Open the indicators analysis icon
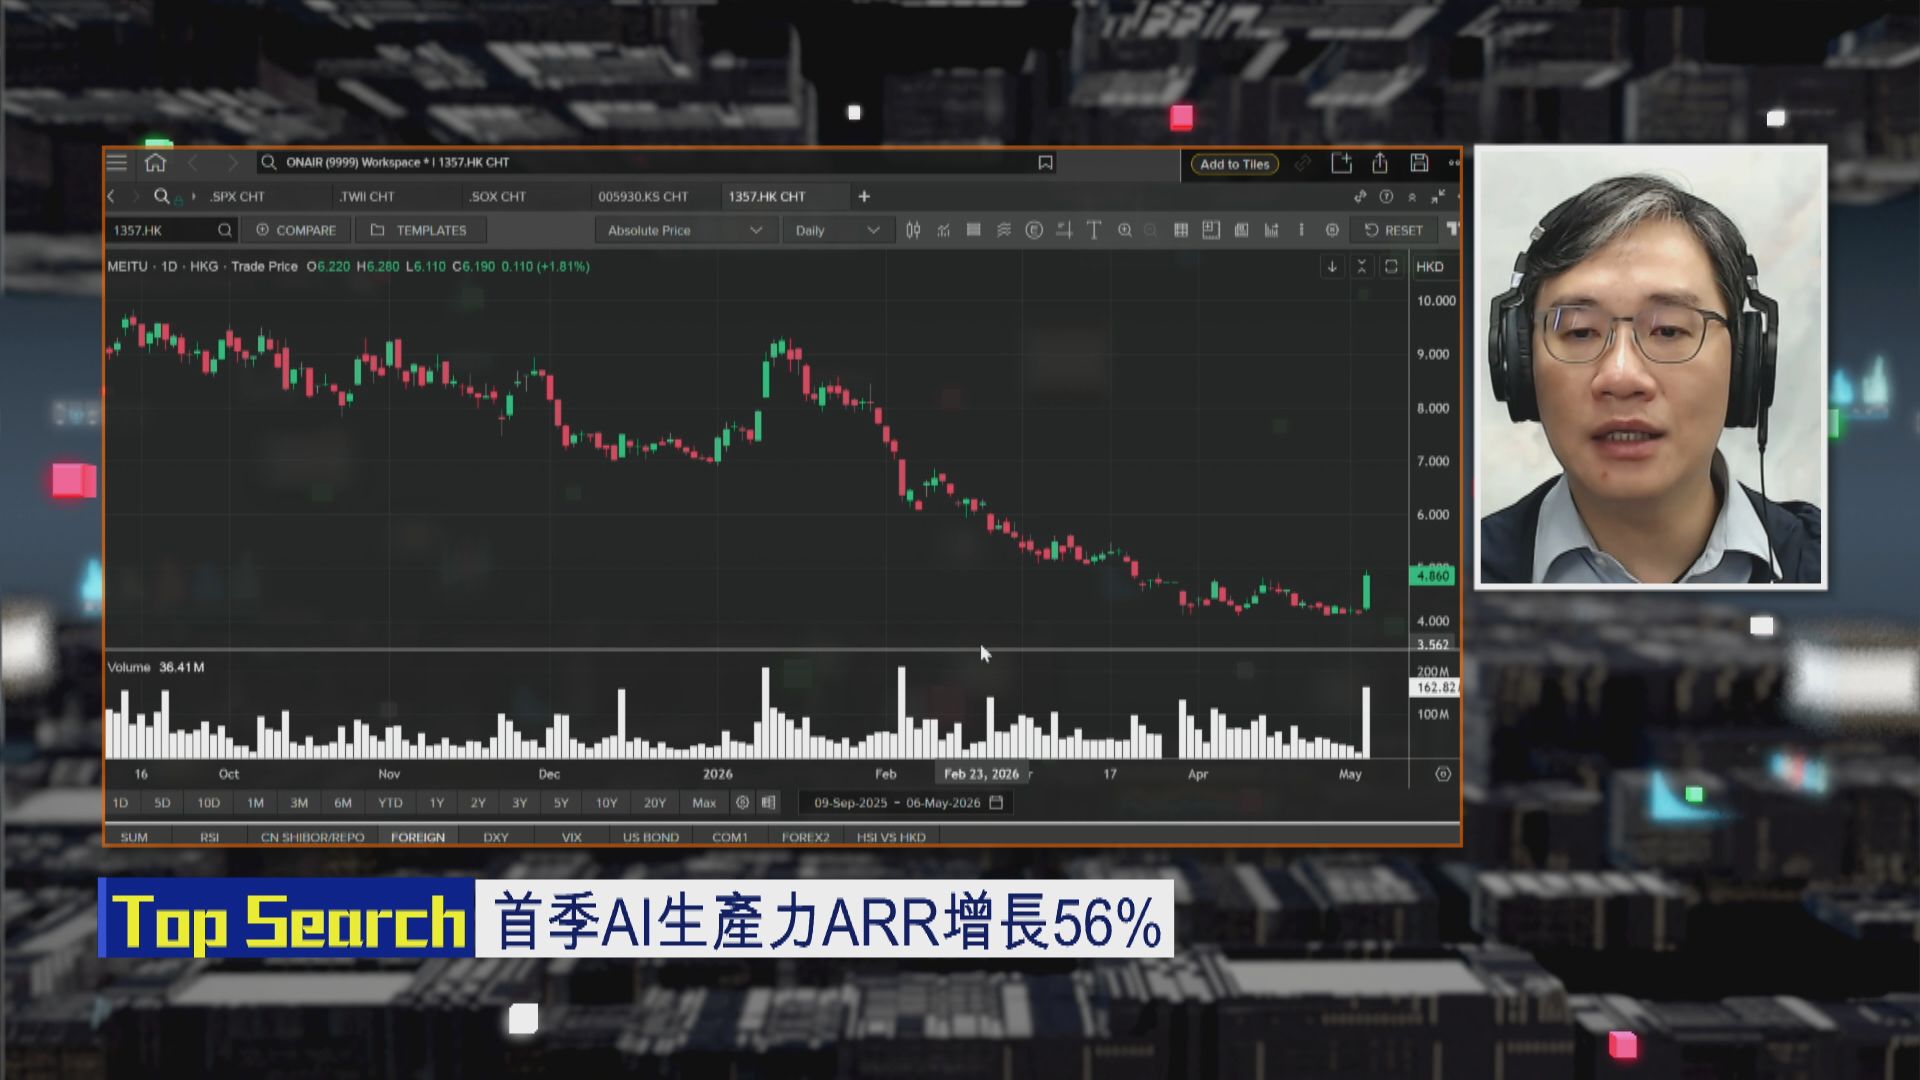This screenshot has width=1920, height=1080. (x=943, y=230)
